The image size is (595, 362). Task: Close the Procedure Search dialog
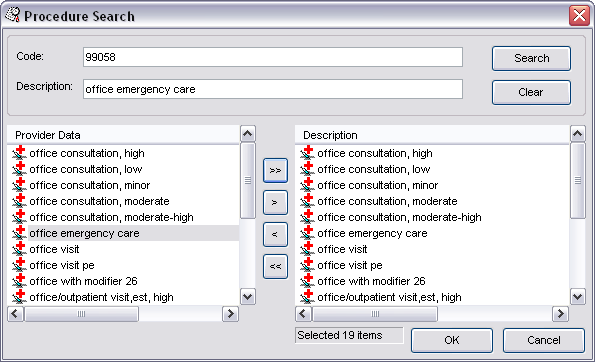[579, 16]
